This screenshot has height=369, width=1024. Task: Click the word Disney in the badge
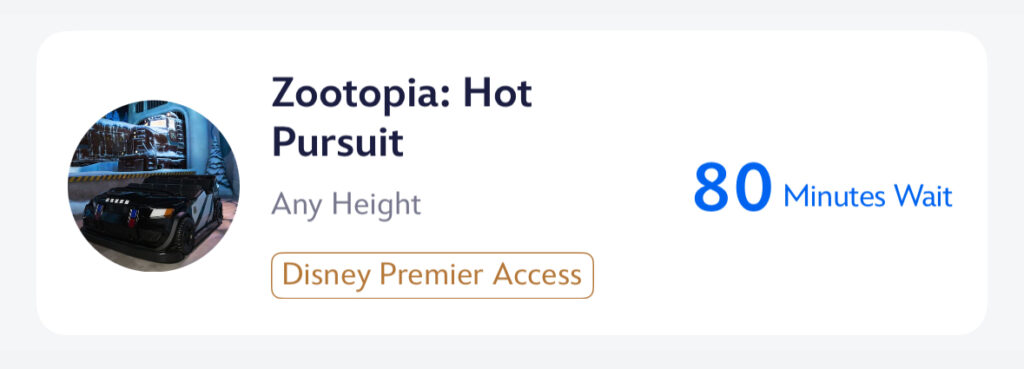(327, 276)
